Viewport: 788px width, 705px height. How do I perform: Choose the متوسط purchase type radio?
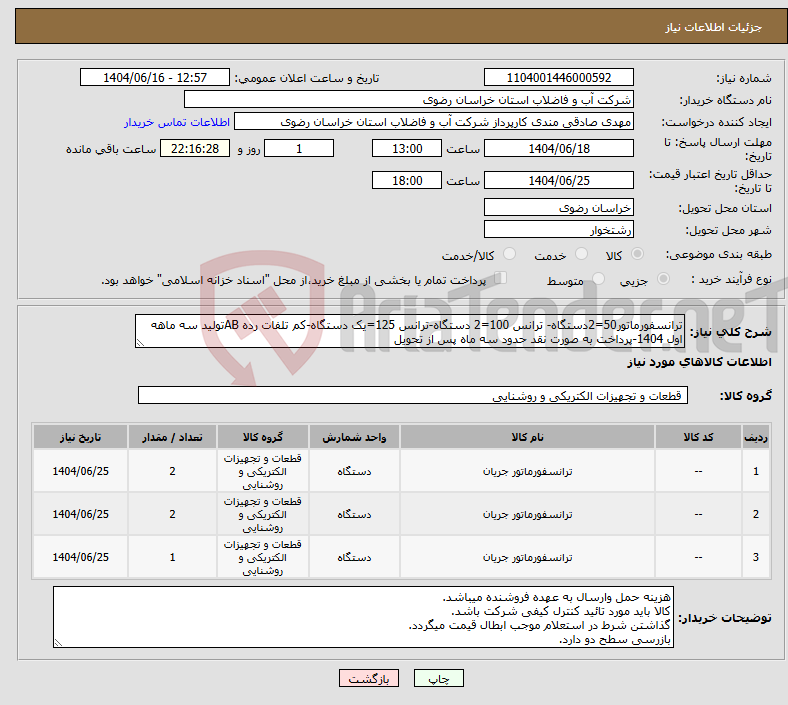tap(598, 278)
